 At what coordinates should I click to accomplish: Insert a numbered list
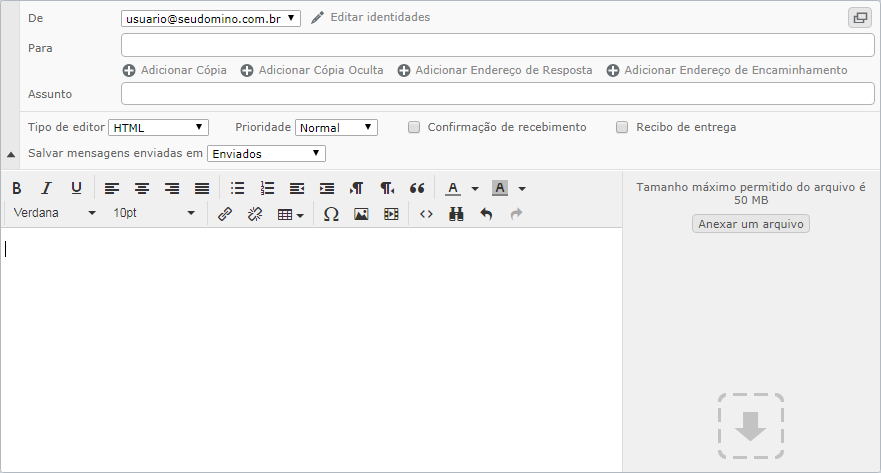[267, 188]
